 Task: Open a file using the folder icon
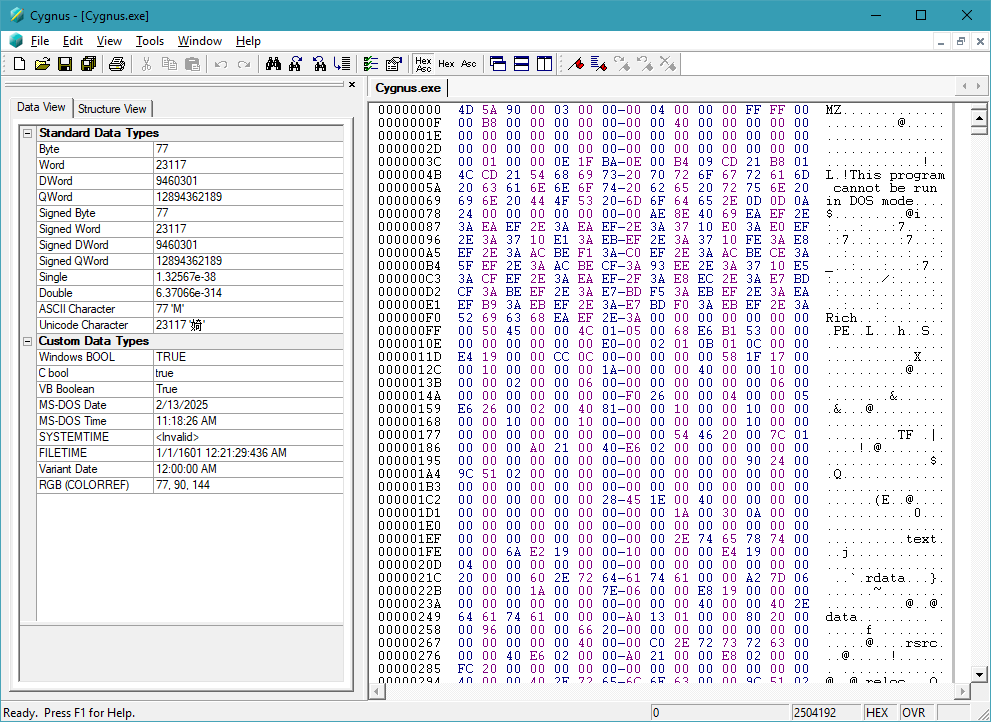[x=42, y=64]
